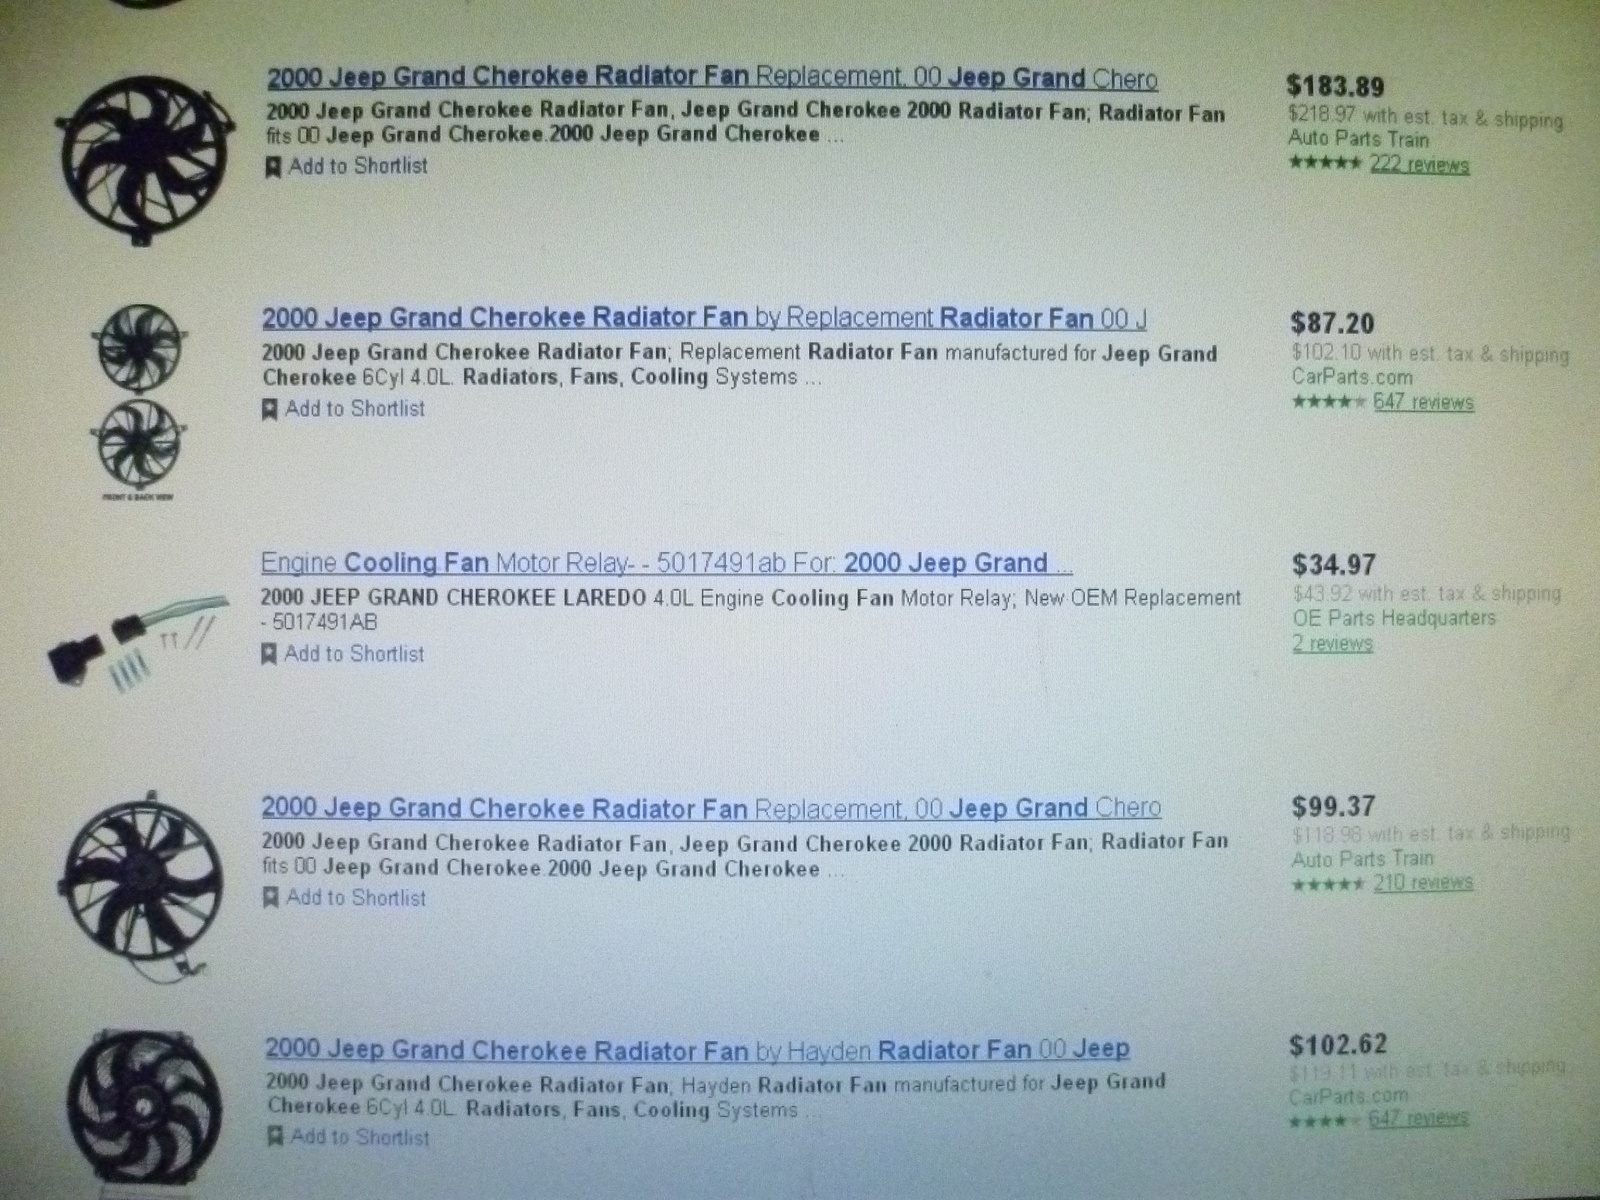Click bookmark icon for $99.37 radiator fan

point(270,898)
